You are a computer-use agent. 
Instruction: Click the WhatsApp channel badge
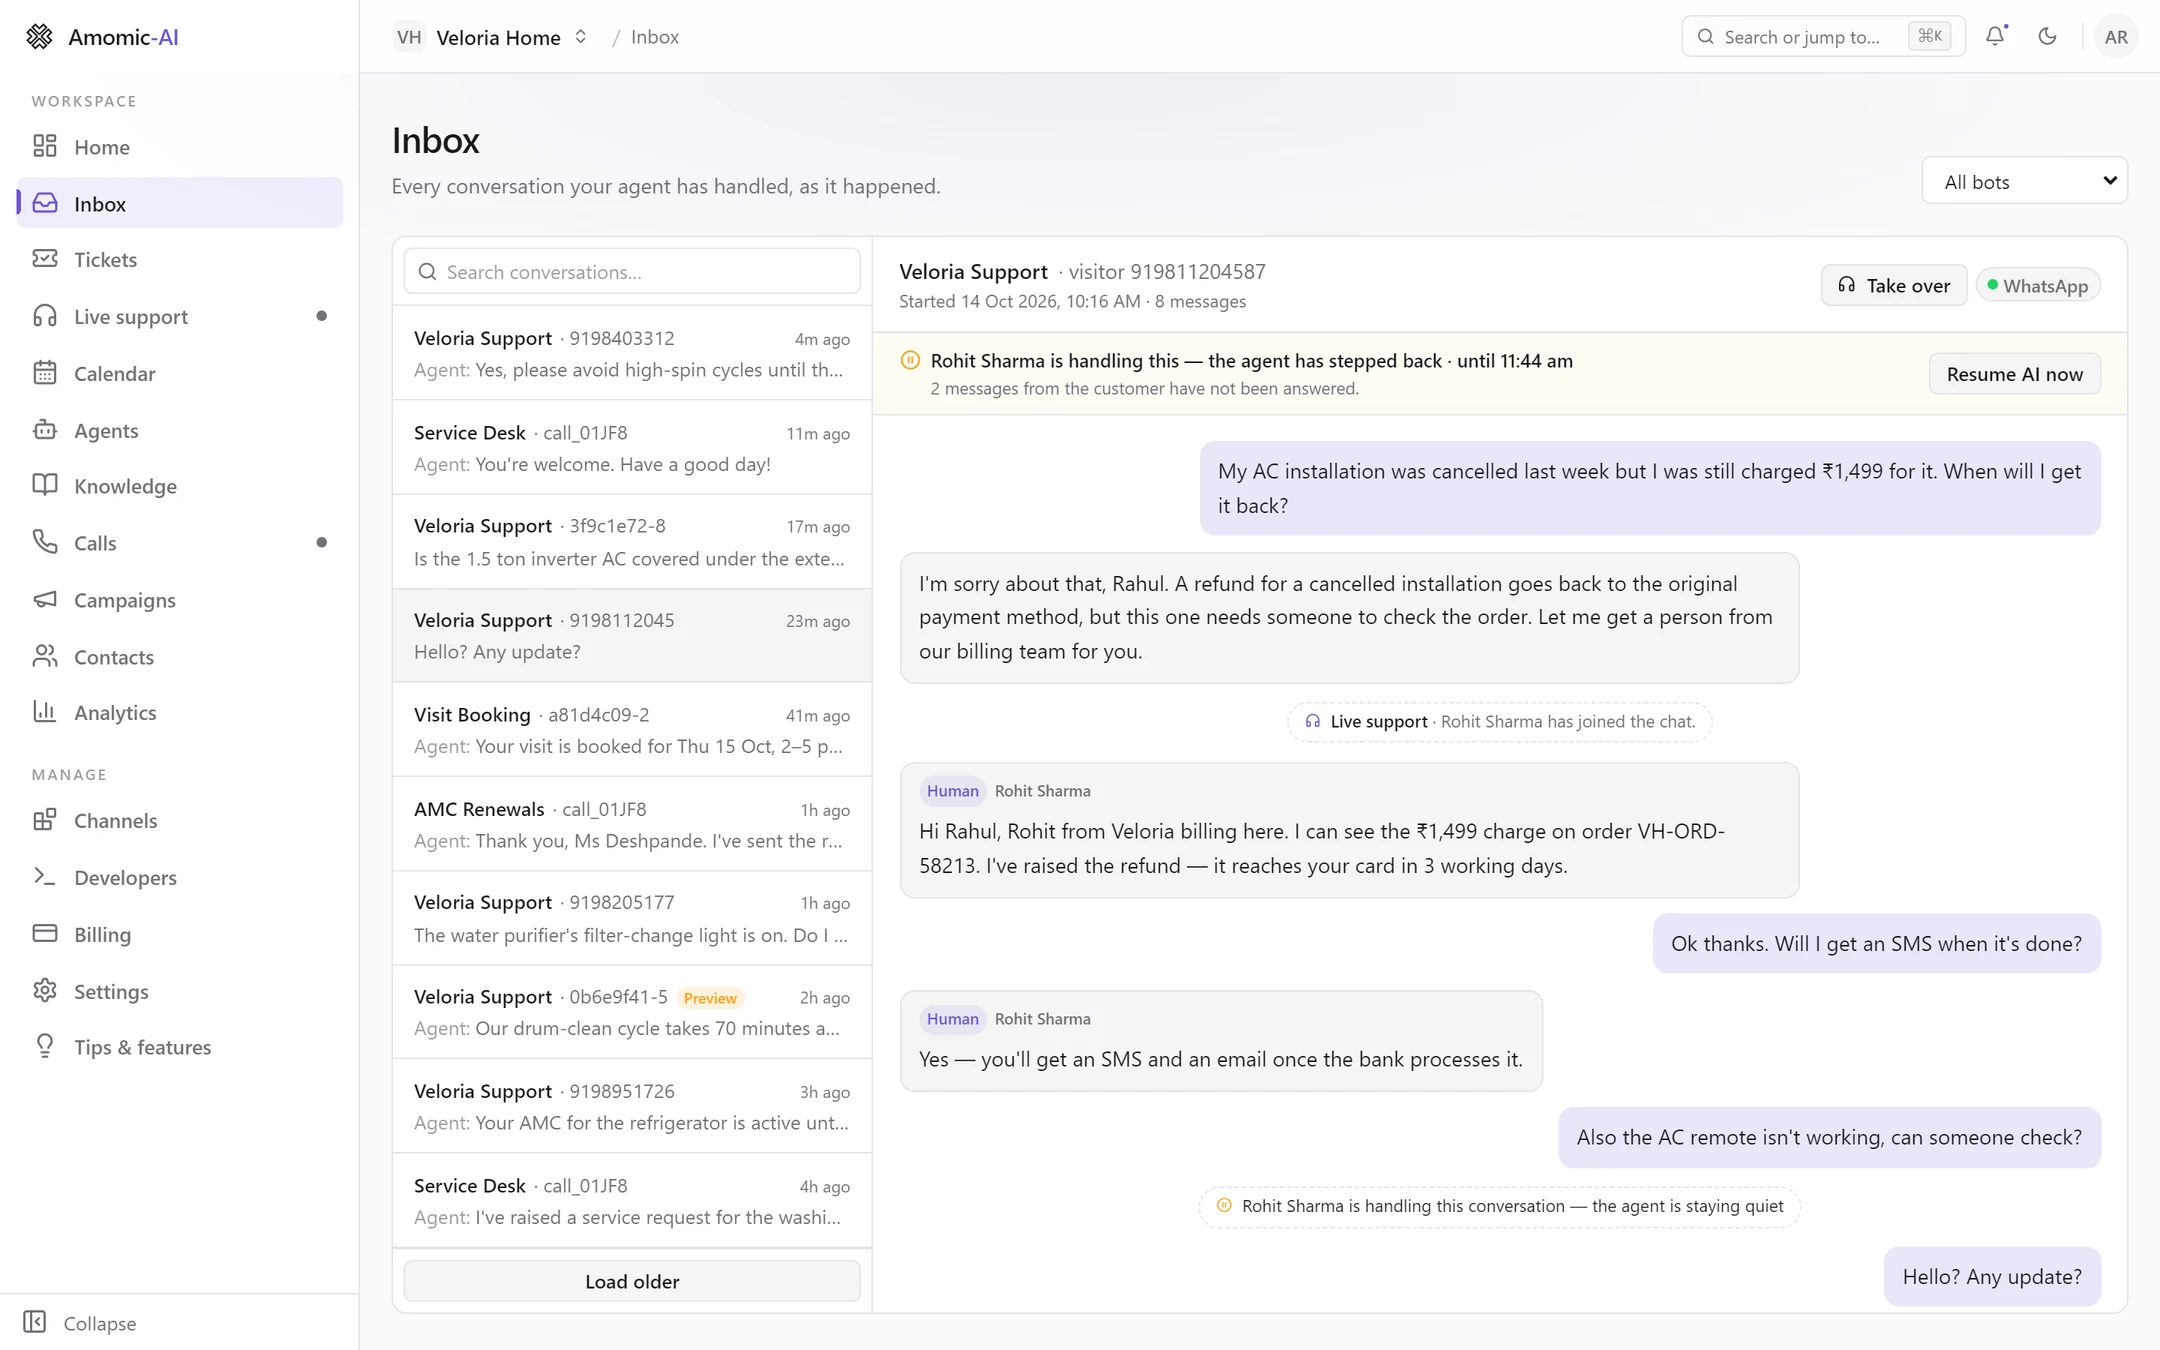pos(2037,285)
